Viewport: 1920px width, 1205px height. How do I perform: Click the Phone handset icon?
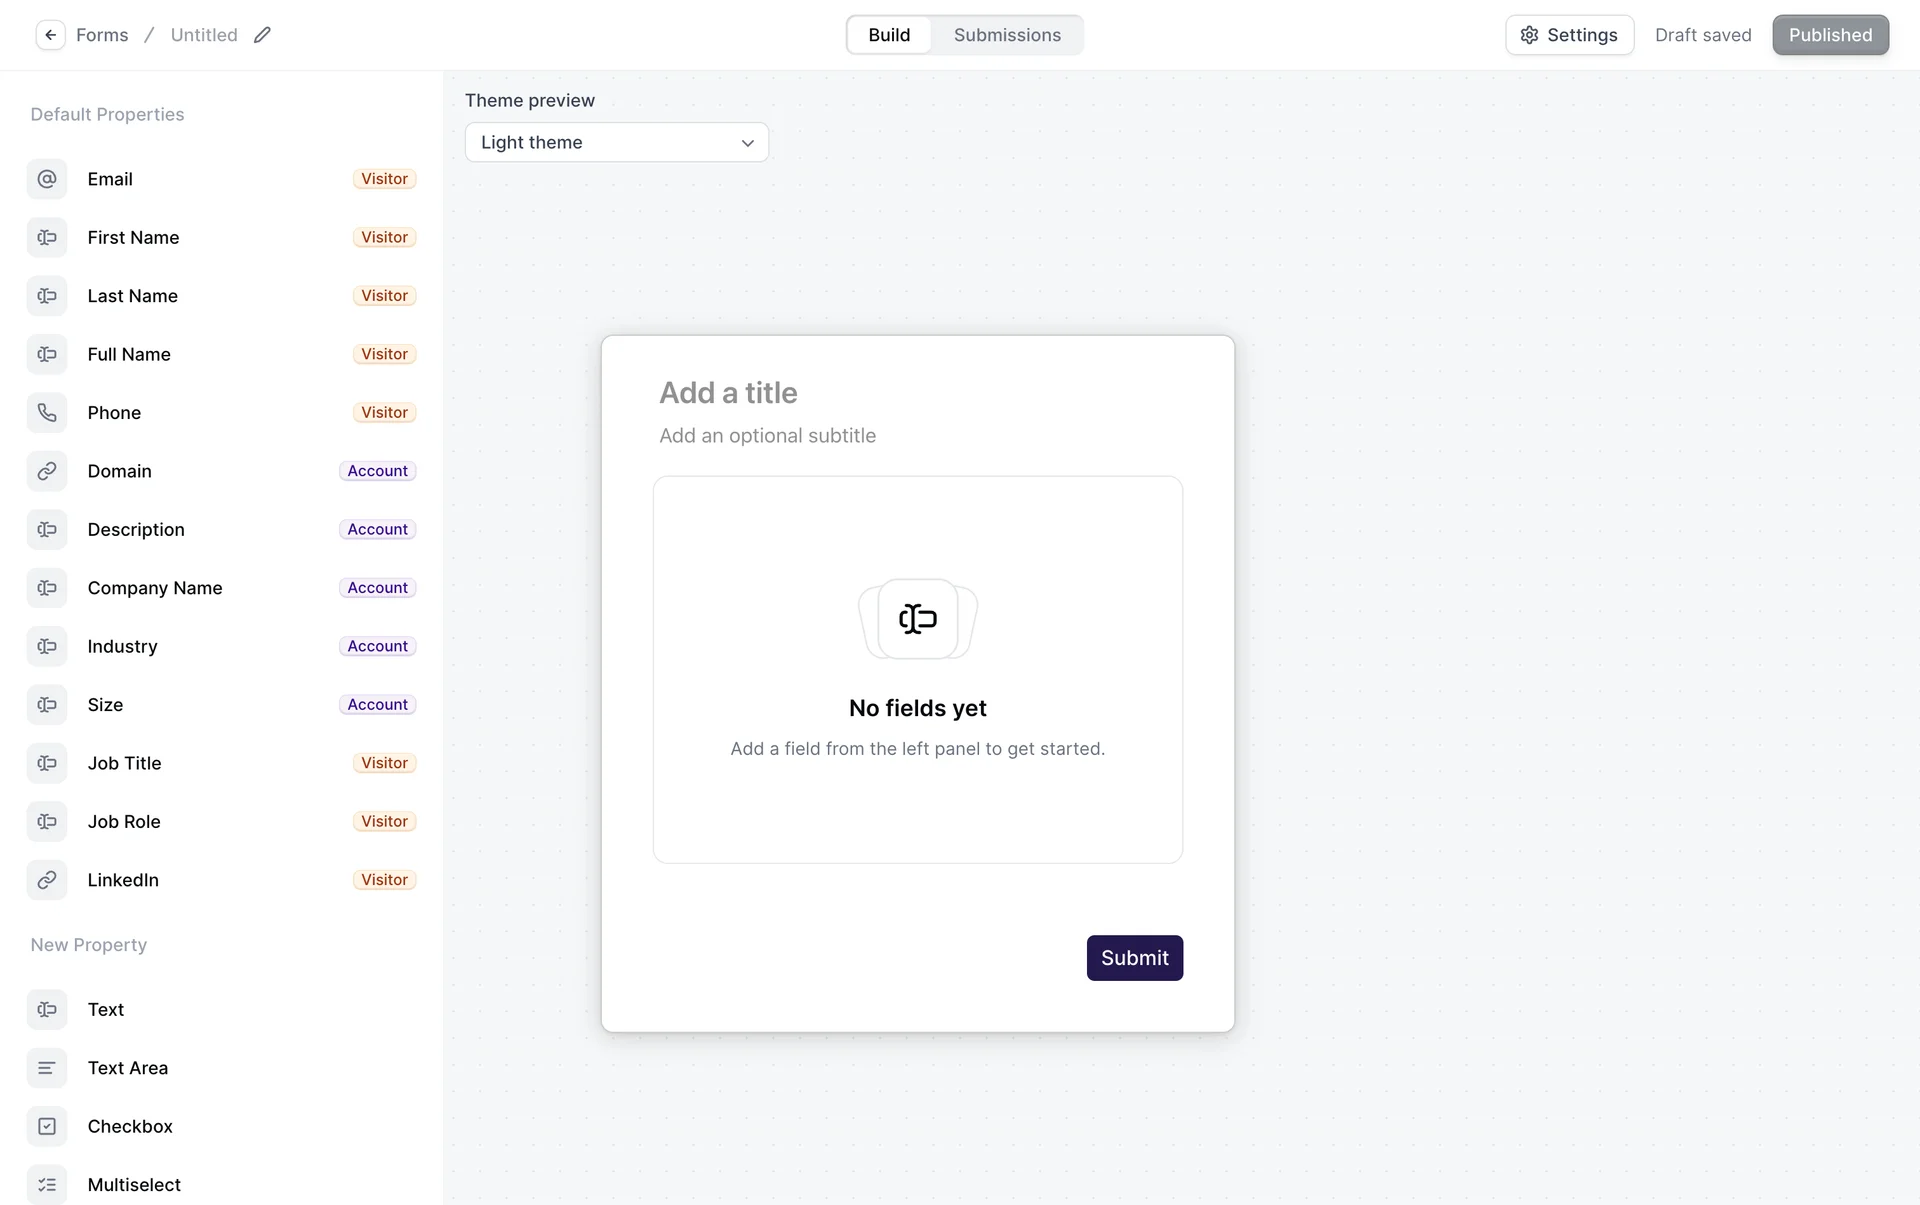pyautogui.click(x=47, y=413)
